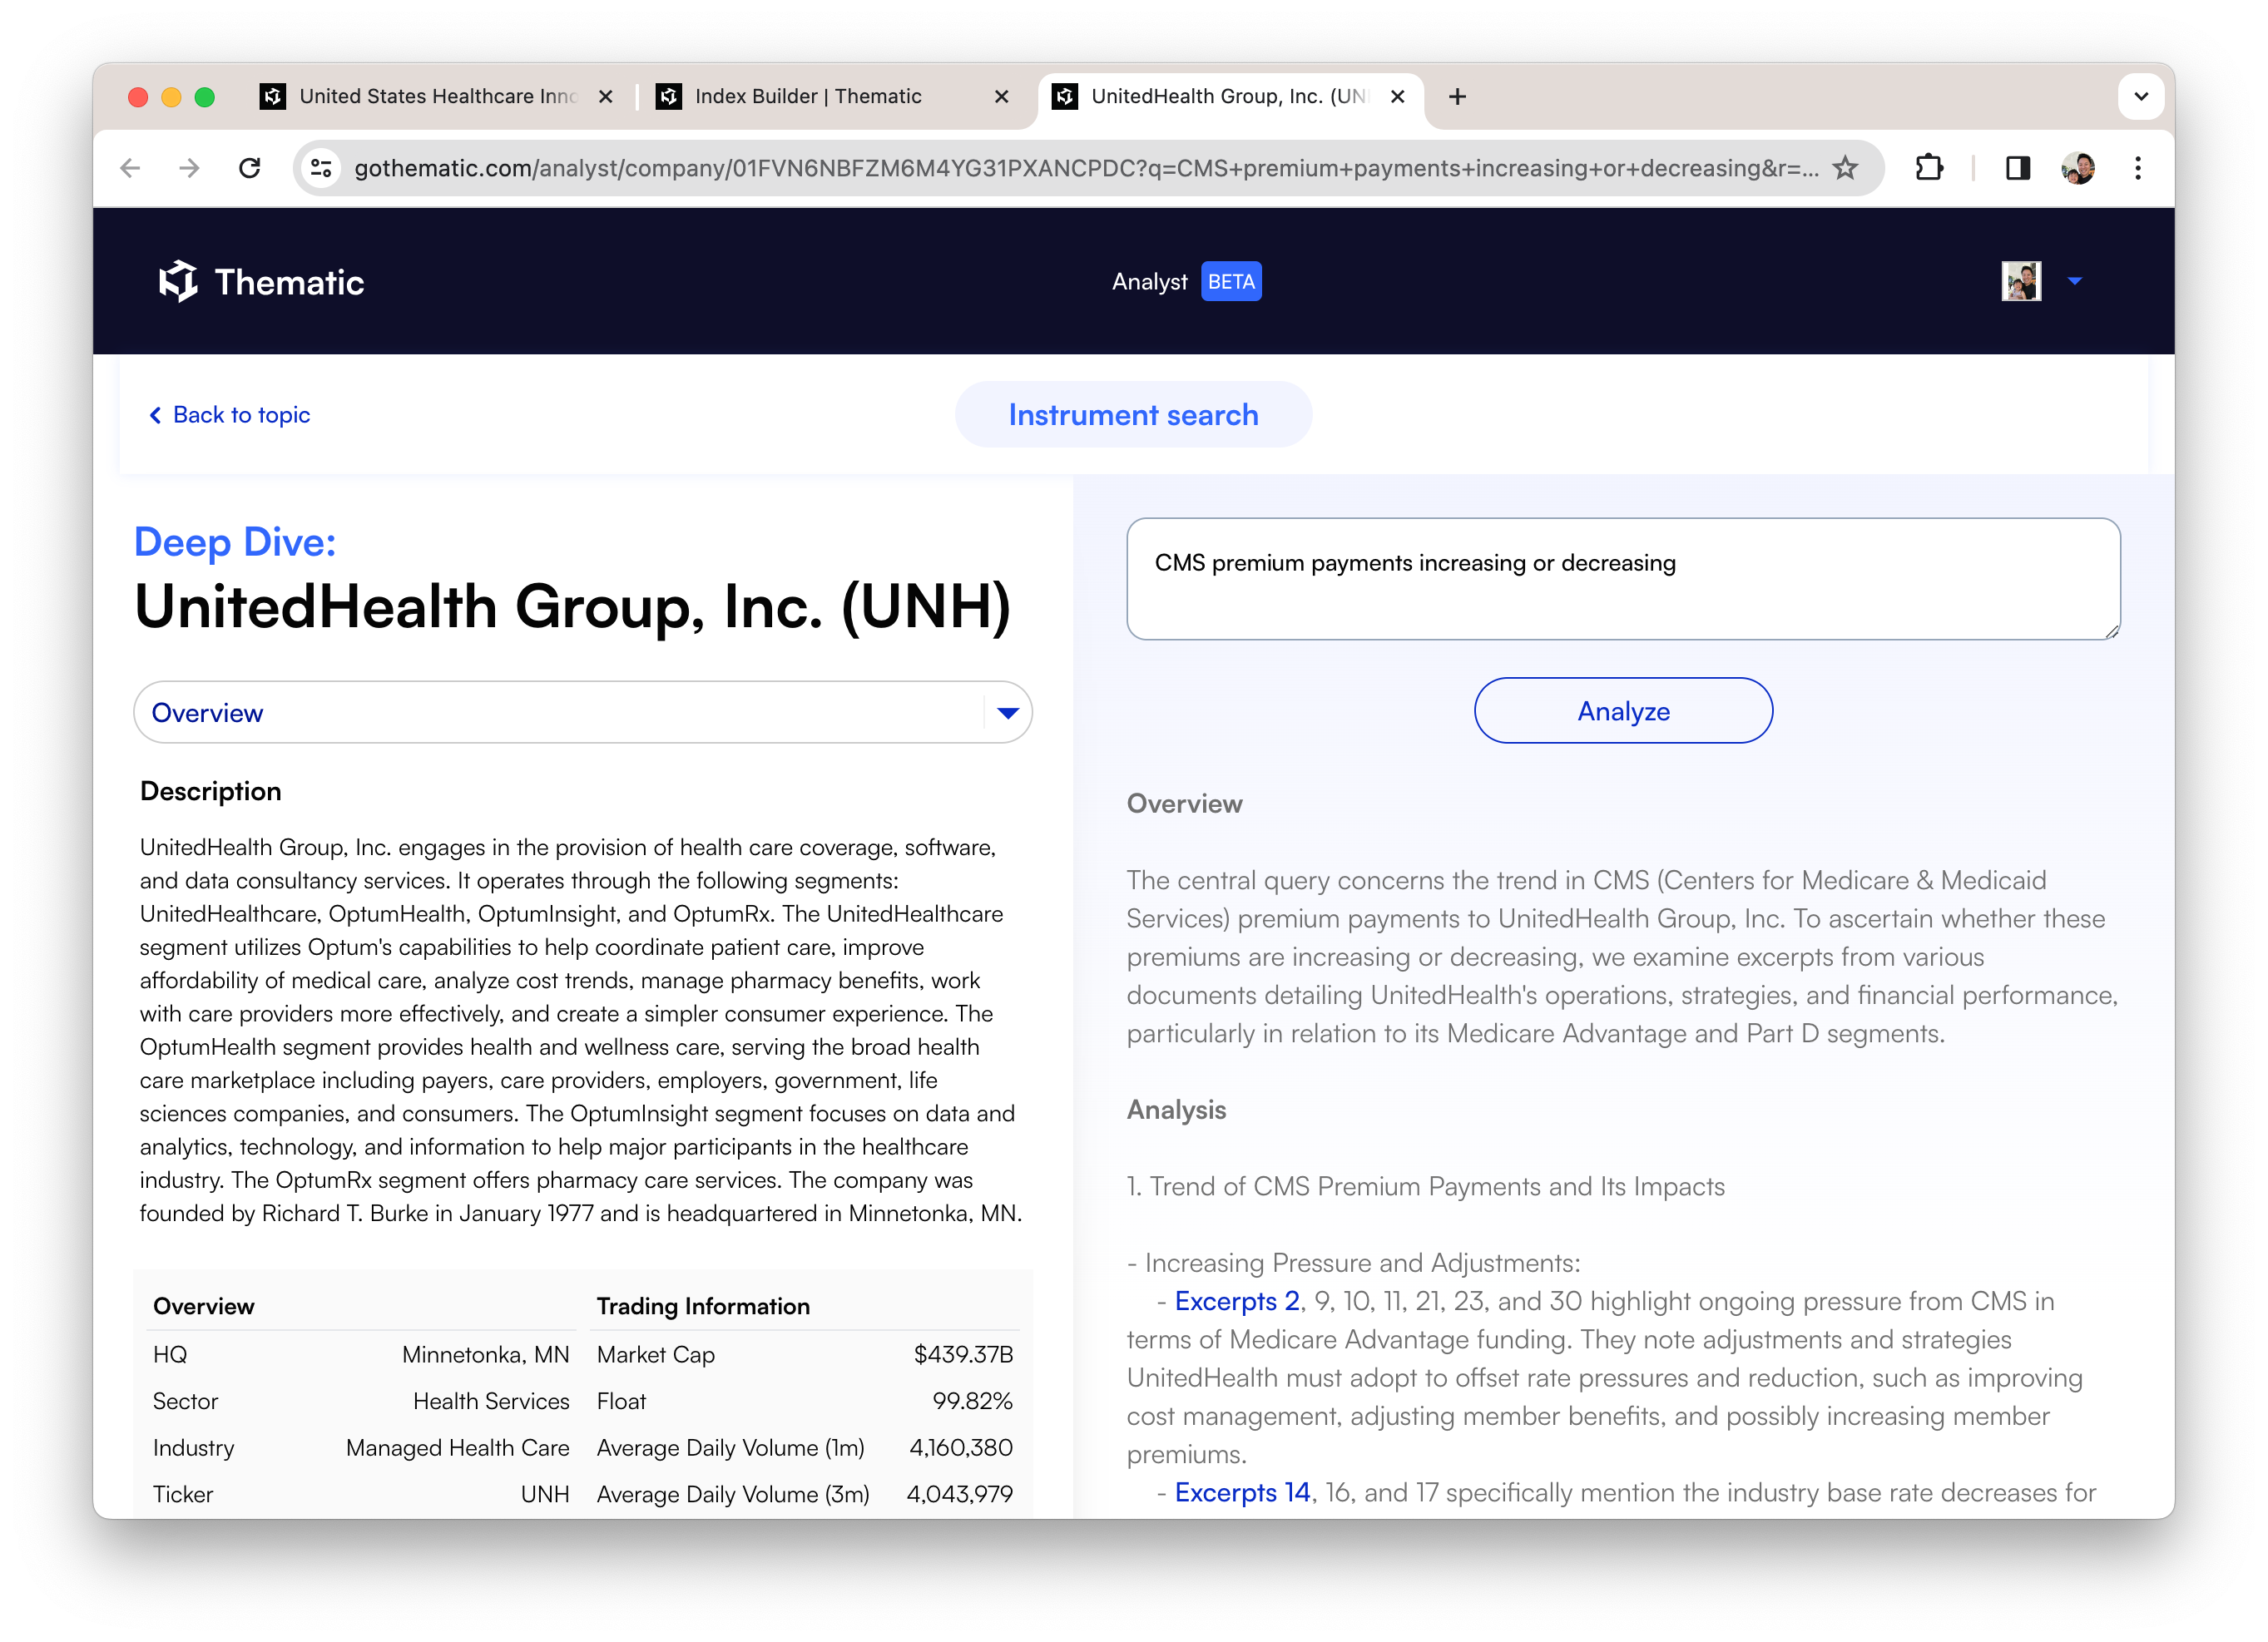2268x1642 pixels.
Task: Bookmark this page with the star icon
Action: (1845, 168)
